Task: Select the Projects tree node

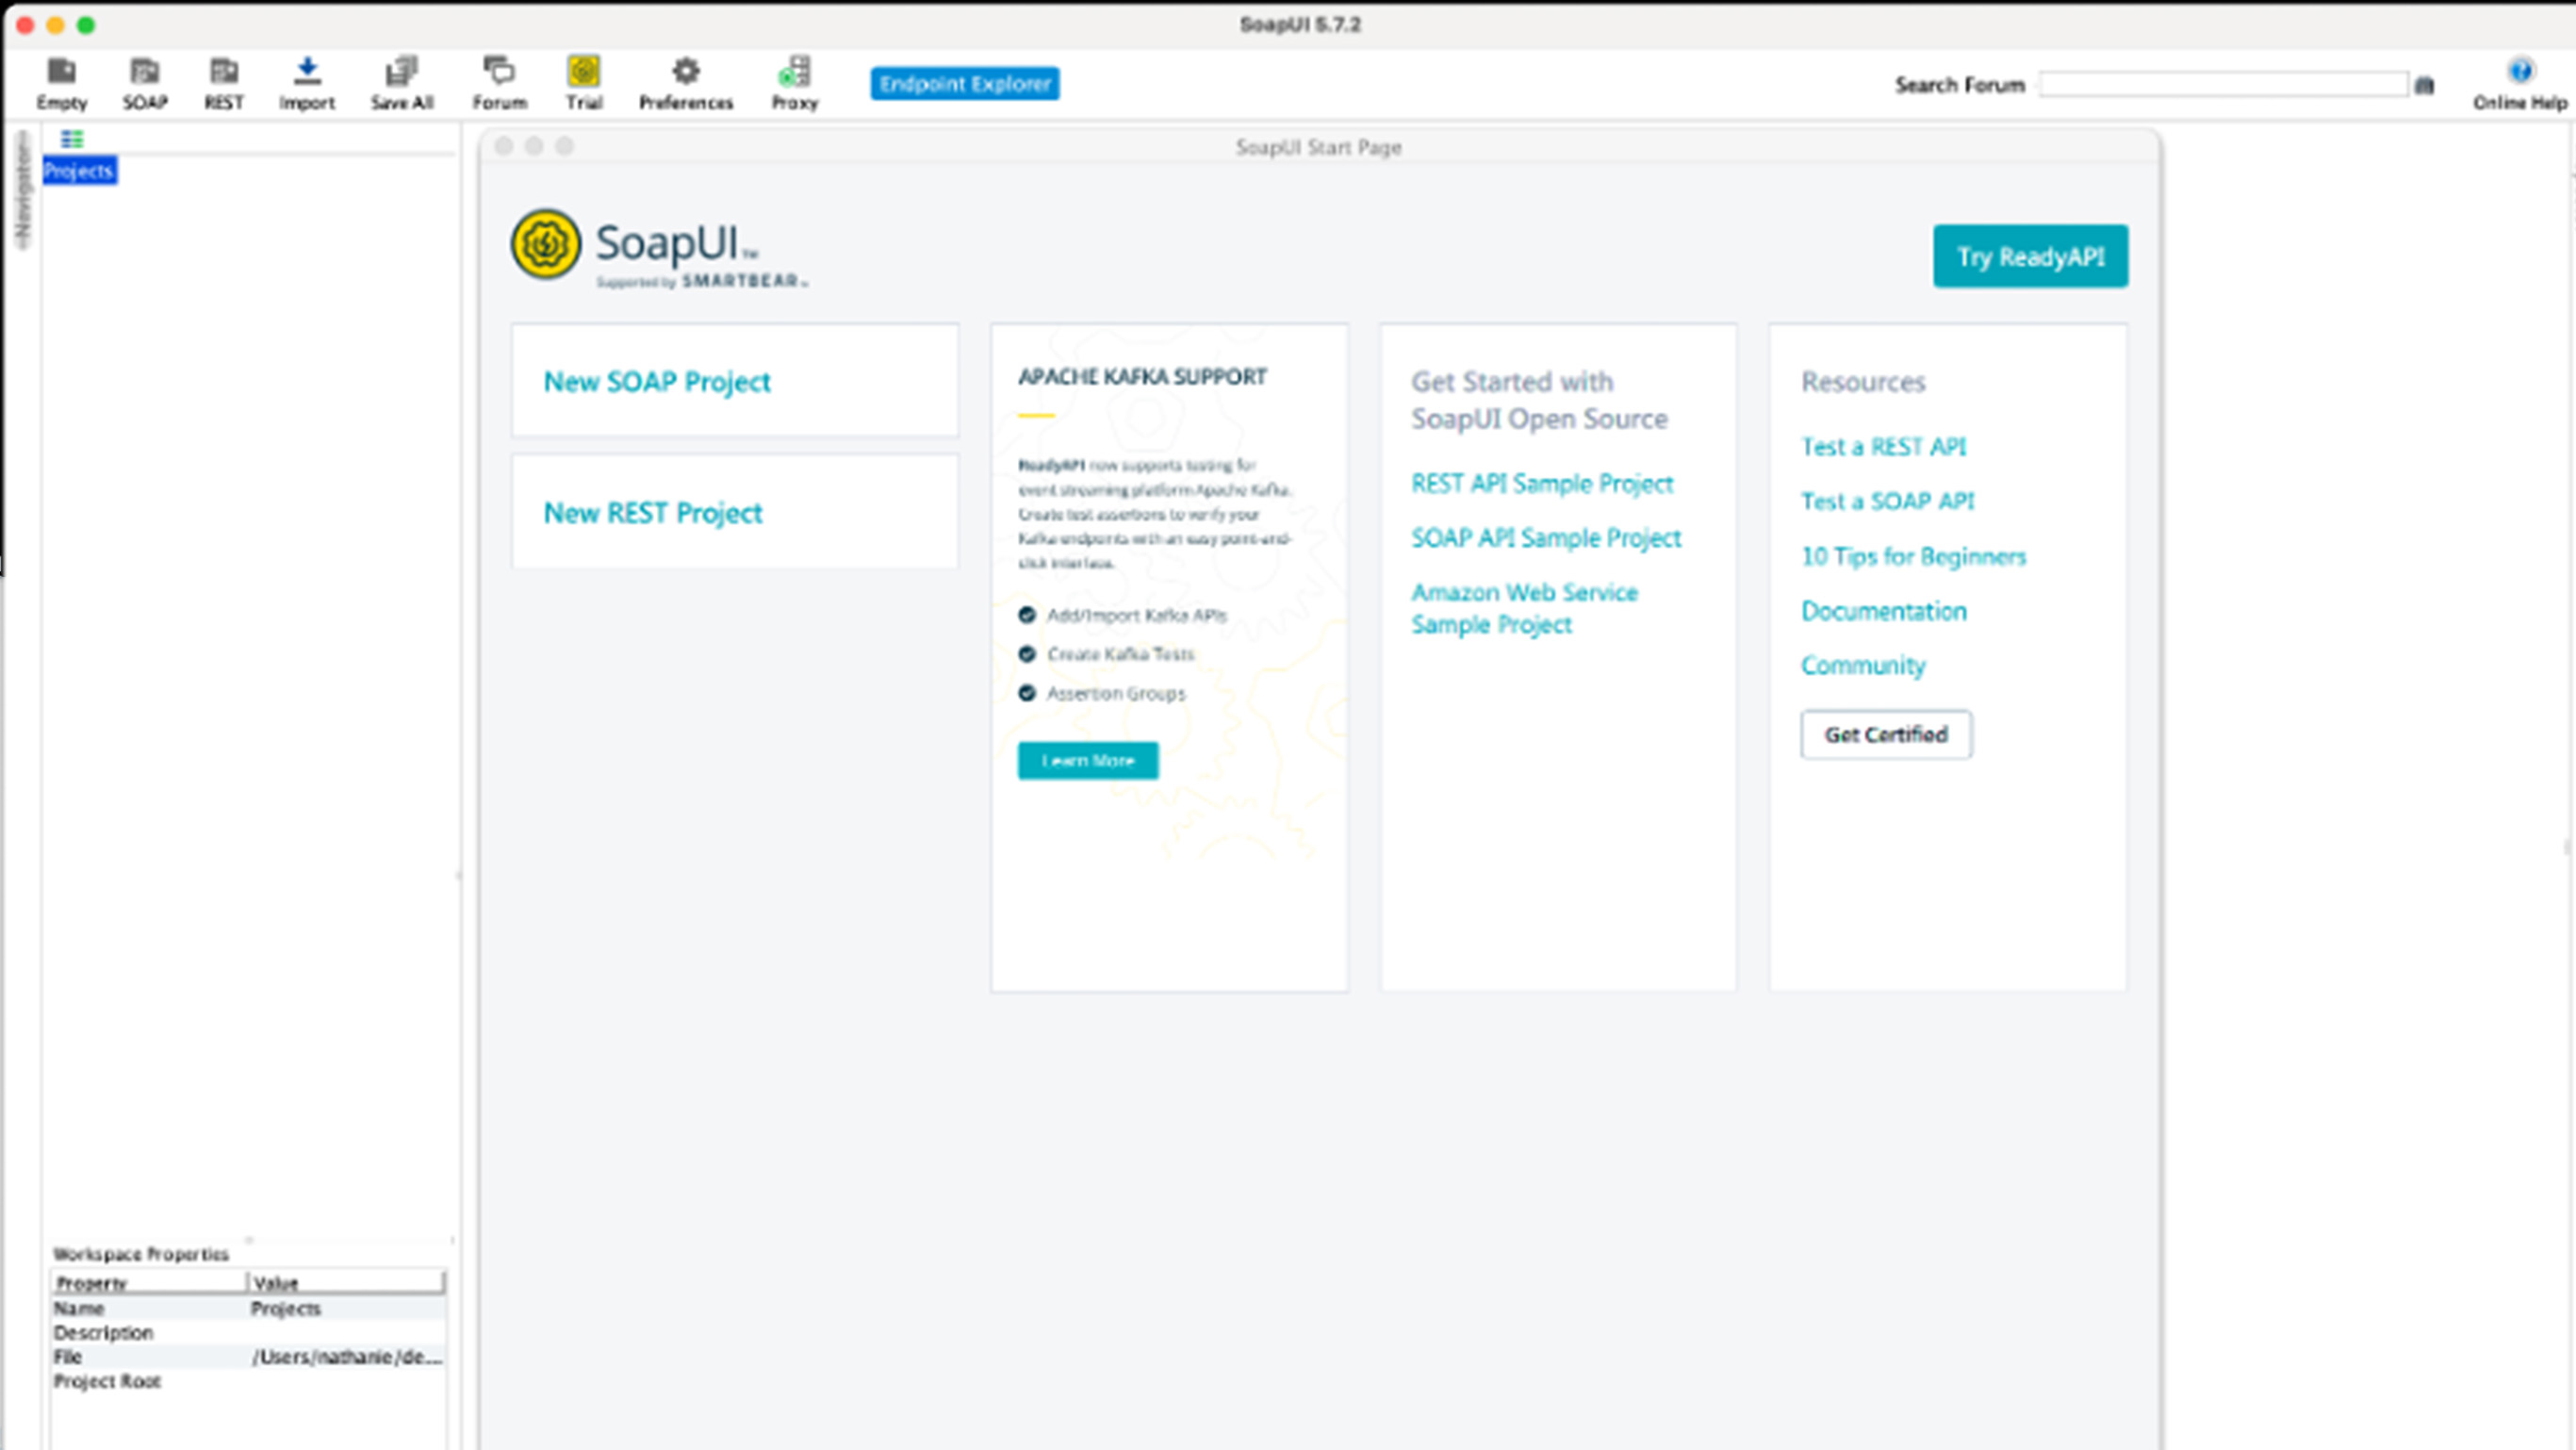Action: pyautogui.click(x=79, y=171)
